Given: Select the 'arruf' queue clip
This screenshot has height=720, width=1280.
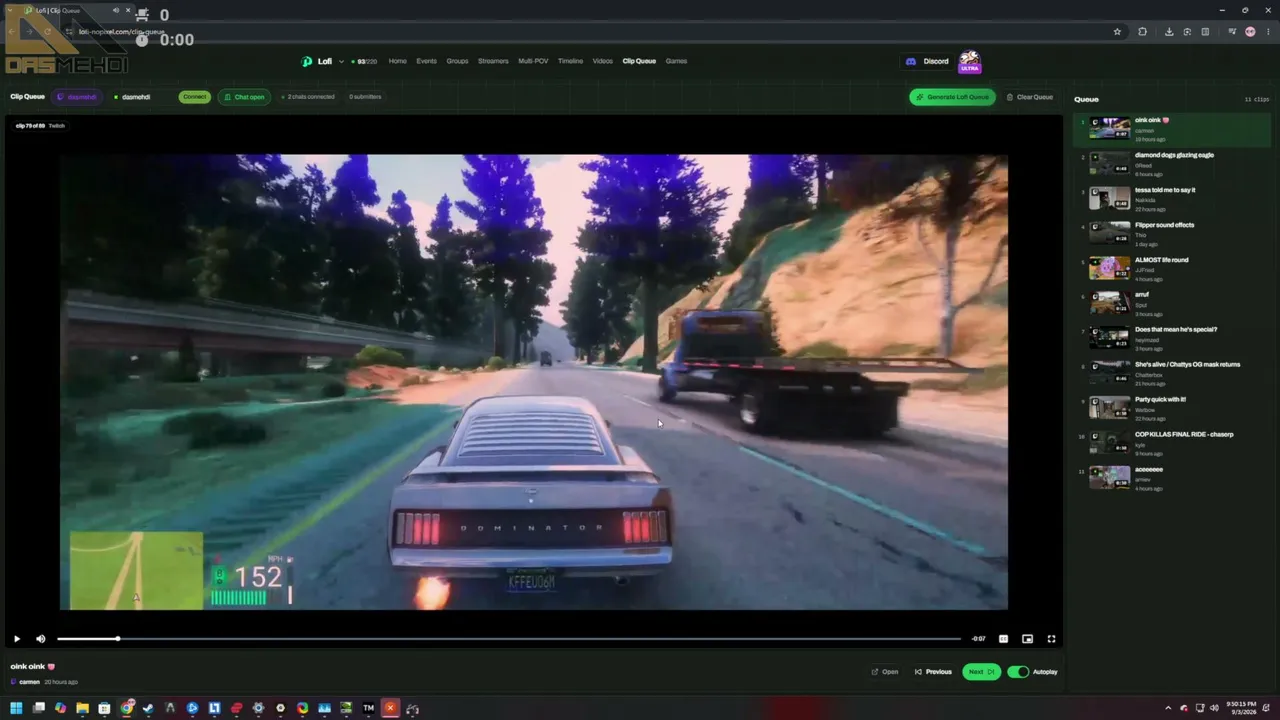Looking at the screenshot, I should point(1172,302).
